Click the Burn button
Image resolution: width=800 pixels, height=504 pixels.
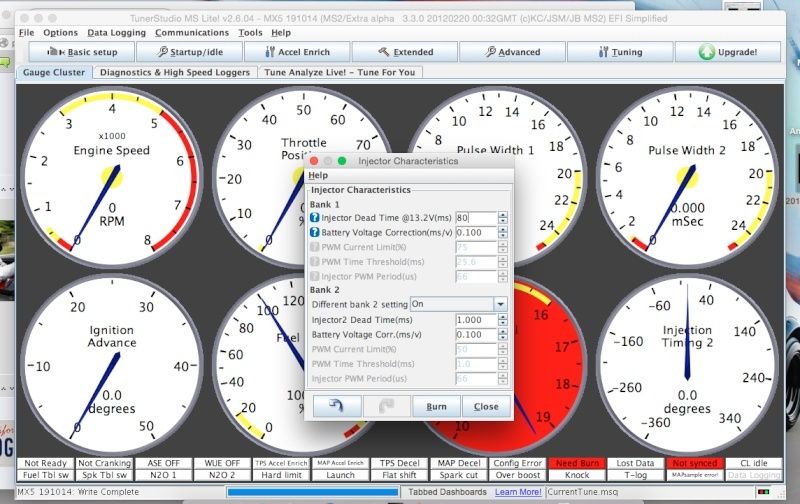[x=436, y=407]
